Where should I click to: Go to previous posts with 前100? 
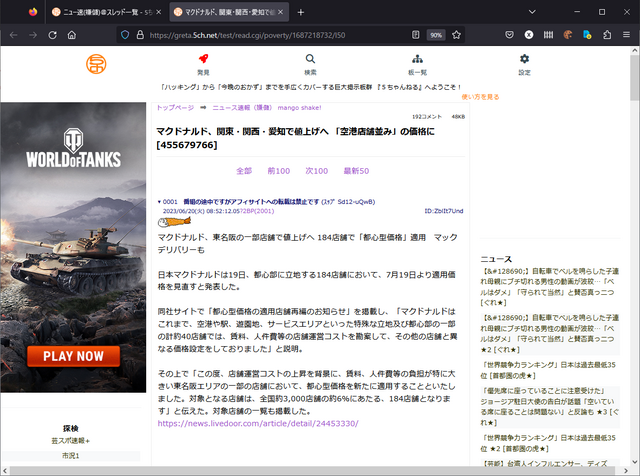[x=279, y=171]
